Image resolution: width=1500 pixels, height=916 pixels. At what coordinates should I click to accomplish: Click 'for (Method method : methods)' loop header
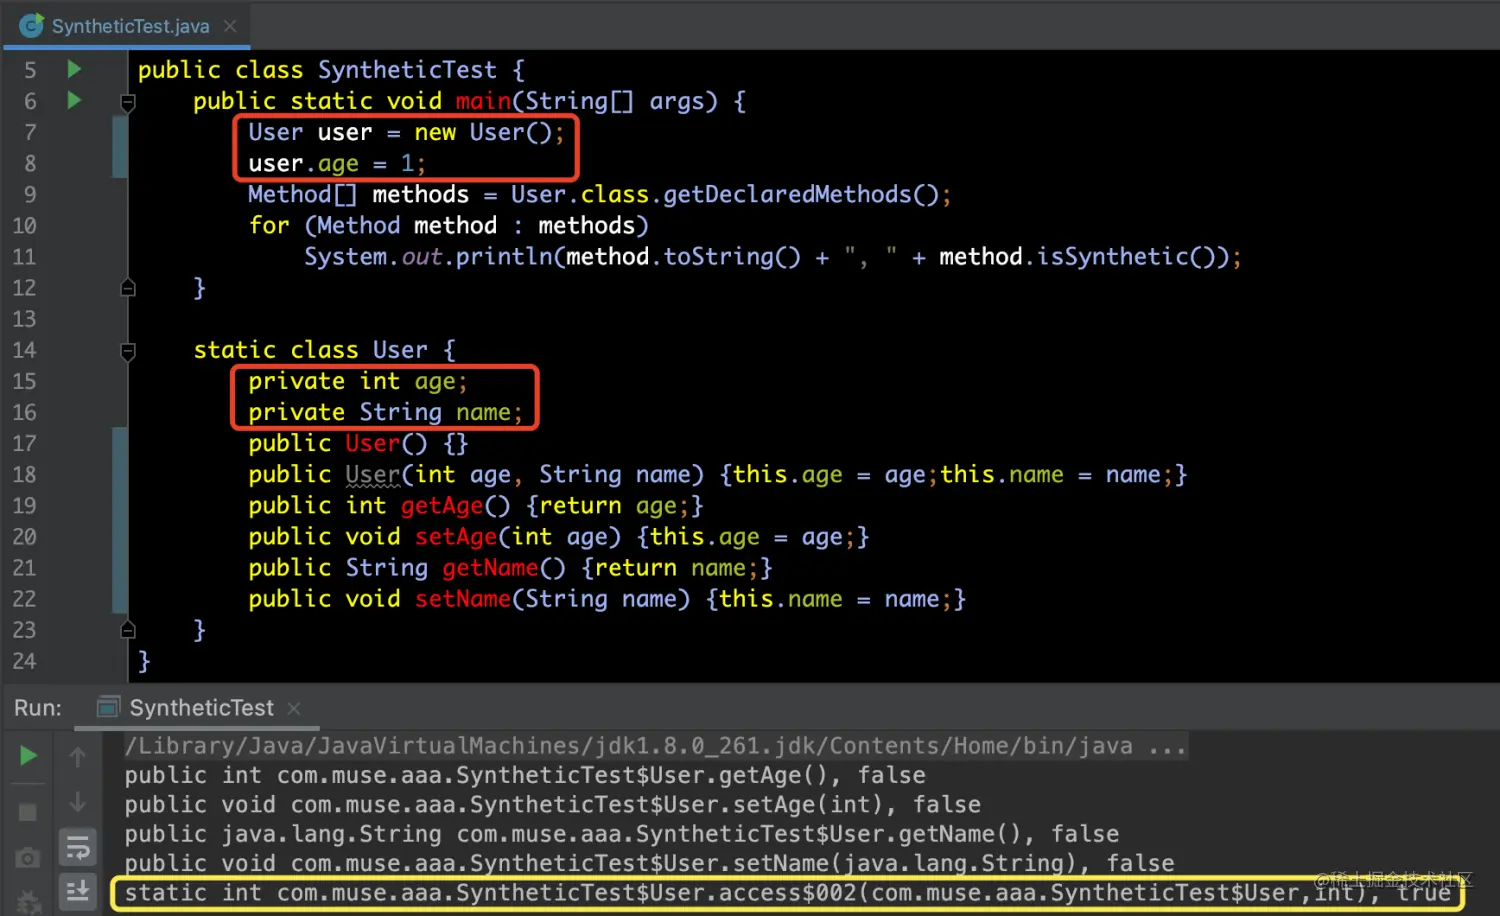pyautogui.click(x=449, y=225)
